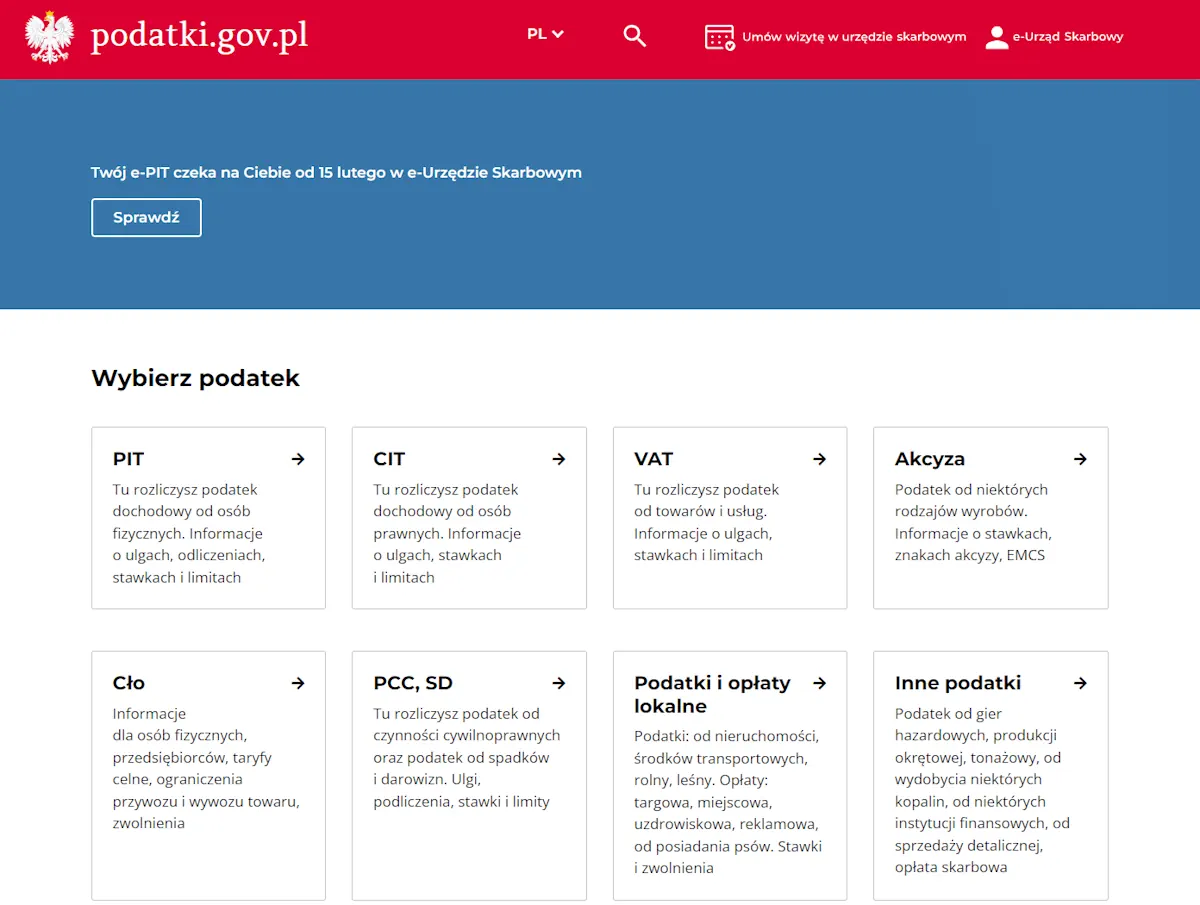Click the arrow on PCC, SD card

[559, 683]
